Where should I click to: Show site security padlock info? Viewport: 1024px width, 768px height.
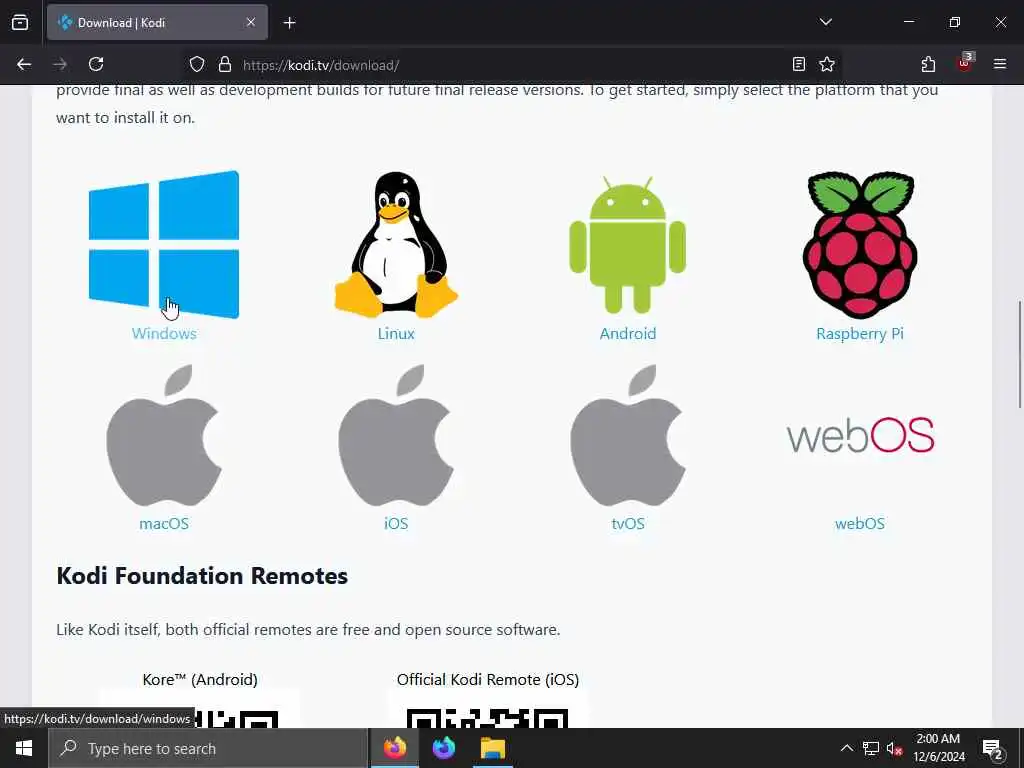click(225, 64)
